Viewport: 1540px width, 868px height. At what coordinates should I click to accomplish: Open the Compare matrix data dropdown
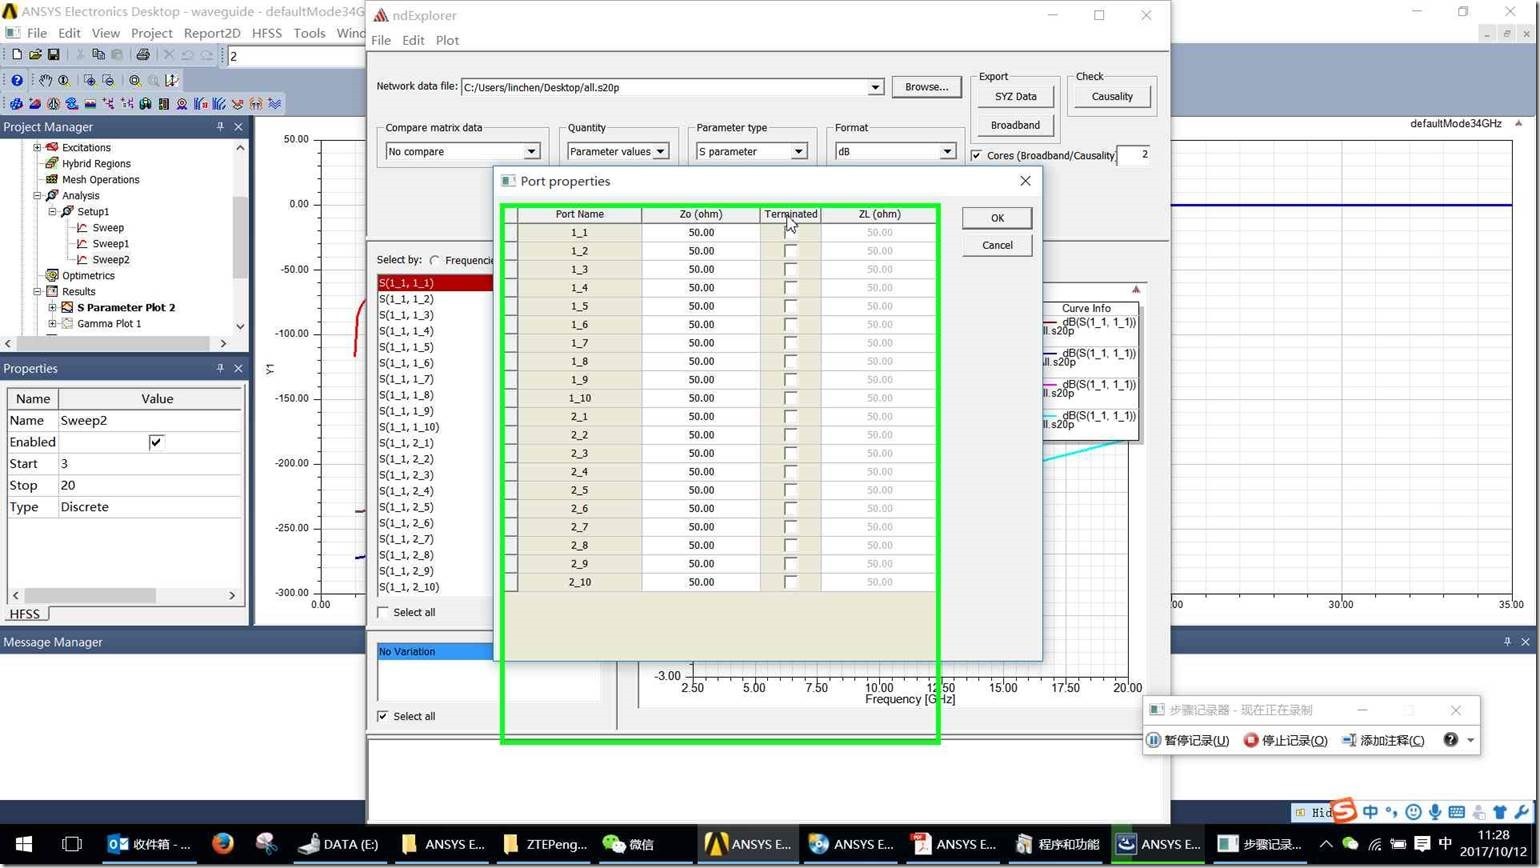[532, 151]
